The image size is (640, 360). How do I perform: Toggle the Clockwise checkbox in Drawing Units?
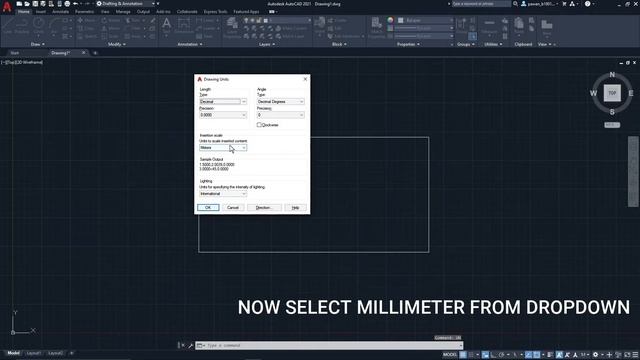259,125
